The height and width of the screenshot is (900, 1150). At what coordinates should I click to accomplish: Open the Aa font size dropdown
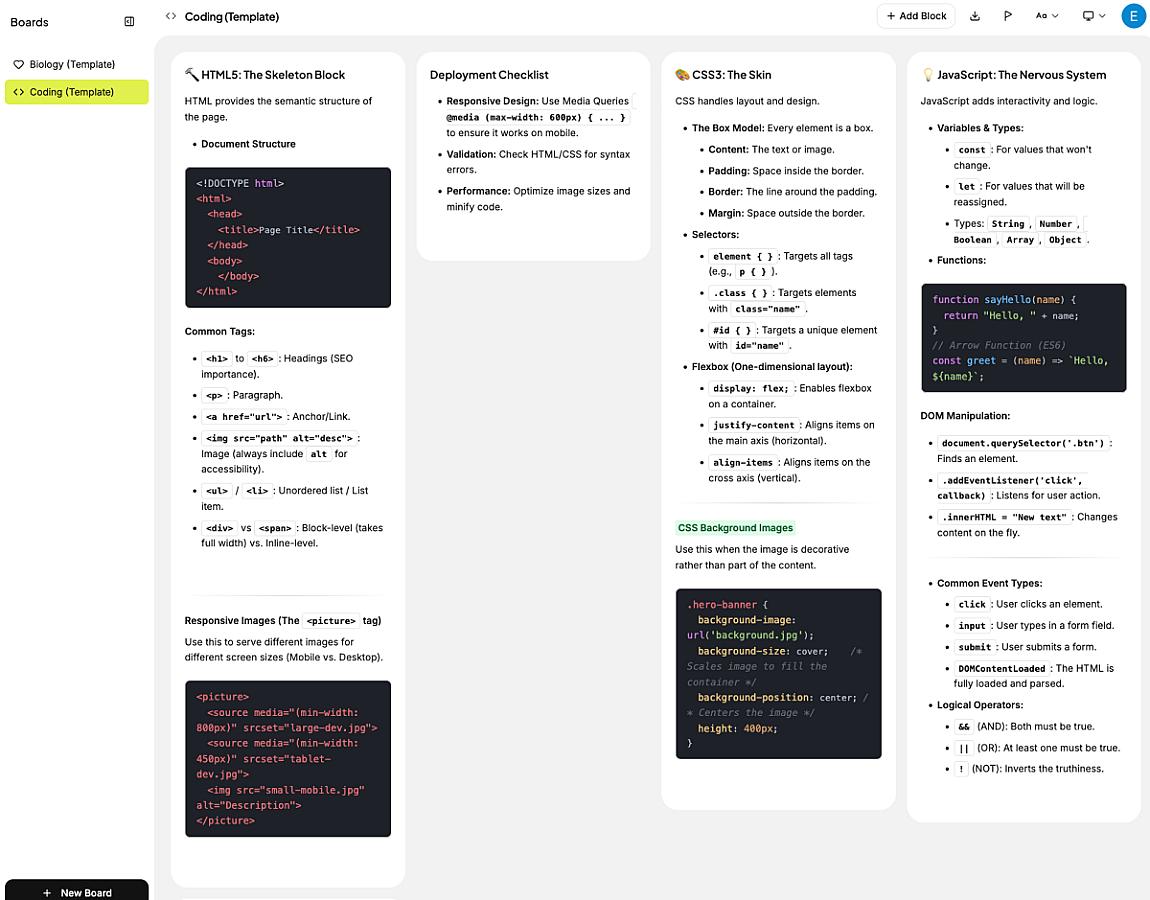tap(1047, 16)
